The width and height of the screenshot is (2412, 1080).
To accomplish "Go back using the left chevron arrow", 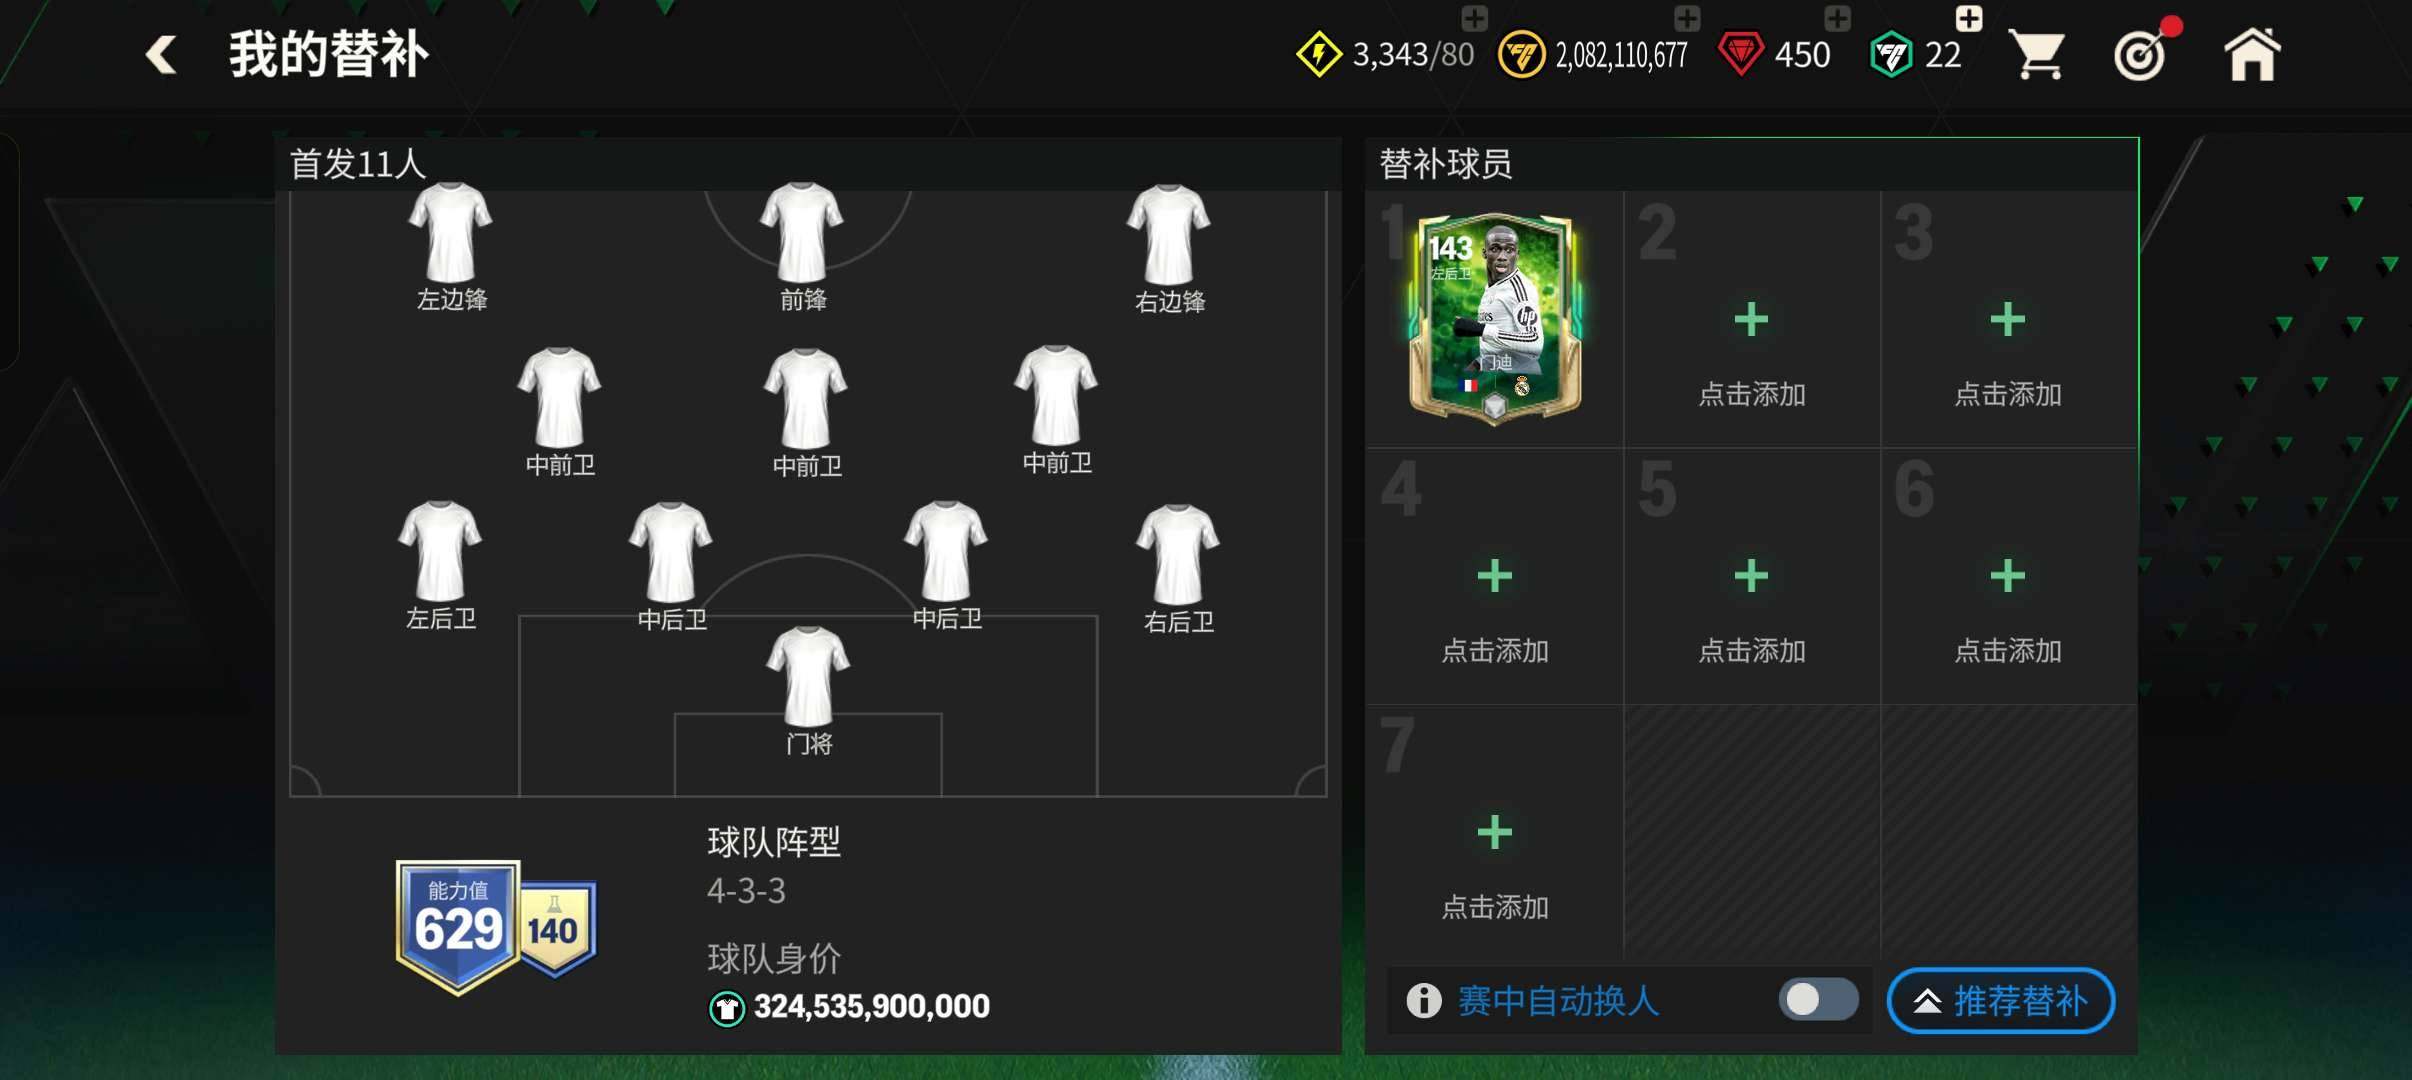I will (x=161, y=54).
